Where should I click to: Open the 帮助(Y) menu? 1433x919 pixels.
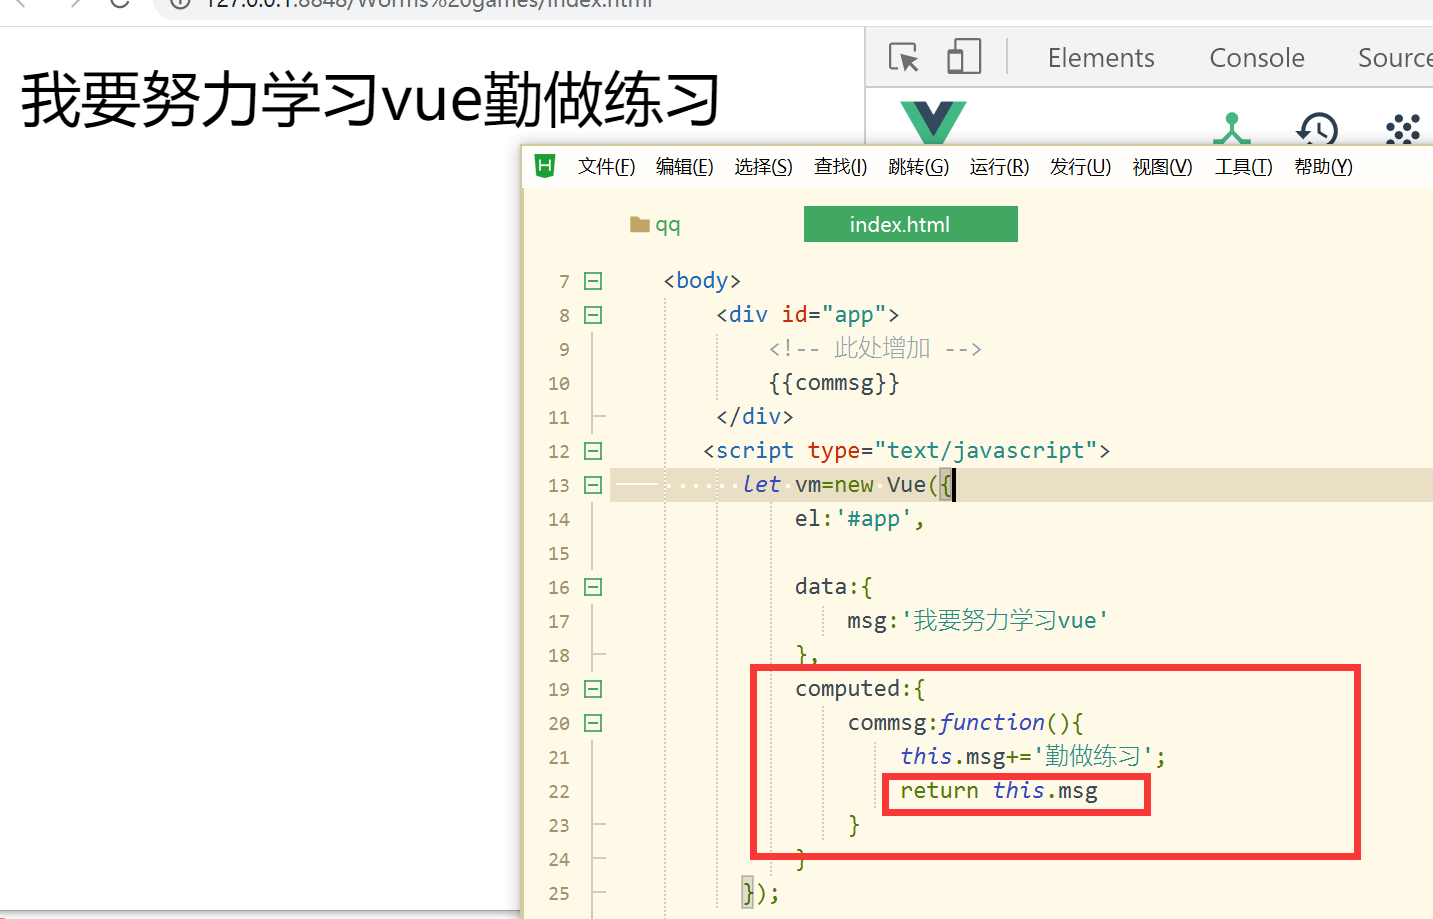click(1323, 167)
